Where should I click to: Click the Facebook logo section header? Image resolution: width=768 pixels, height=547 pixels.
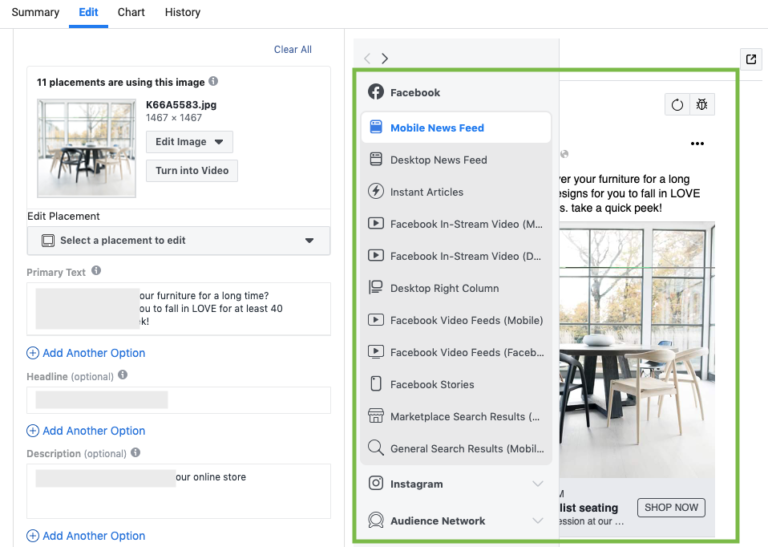point(404,92)
